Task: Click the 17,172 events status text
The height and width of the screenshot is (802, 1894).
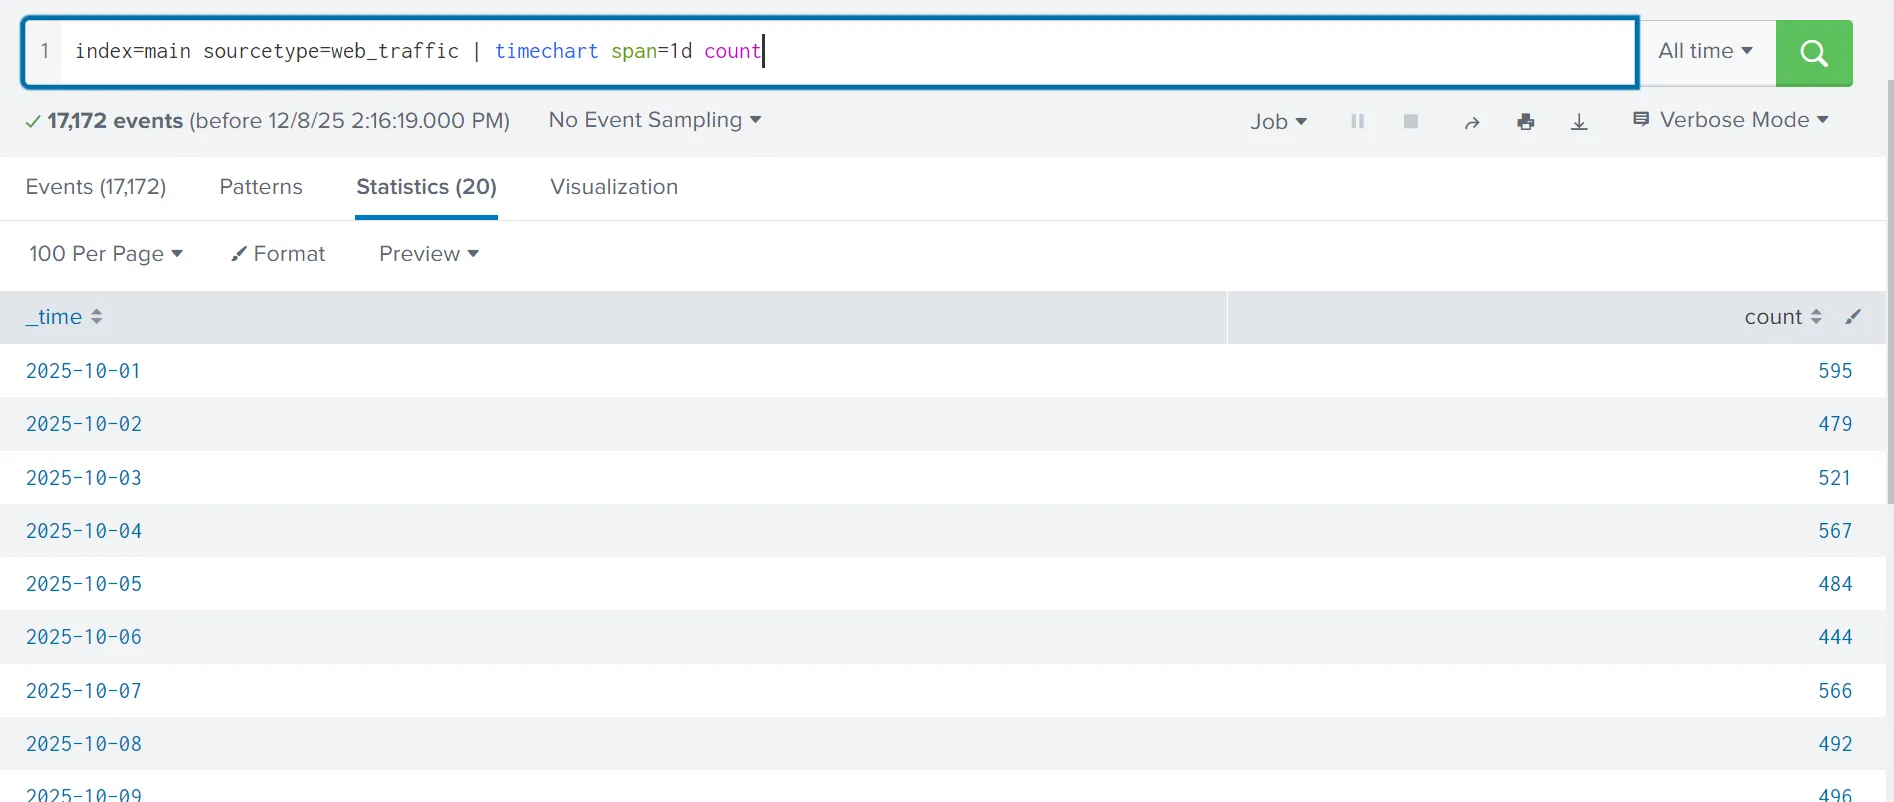Action: 115,121
